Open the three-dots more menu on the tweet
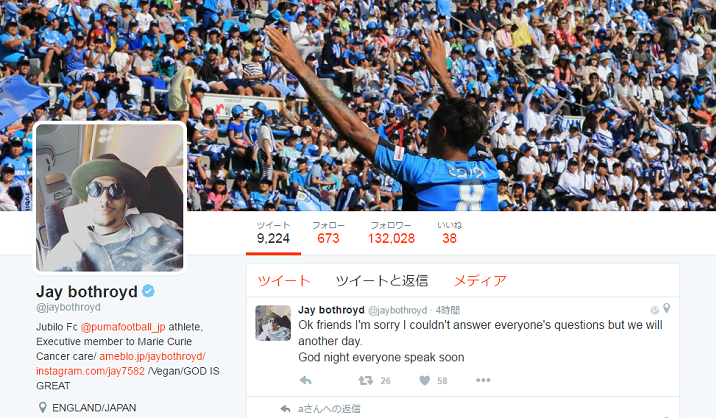The width and height of the screenshot is (716, 418). [483, 380]
